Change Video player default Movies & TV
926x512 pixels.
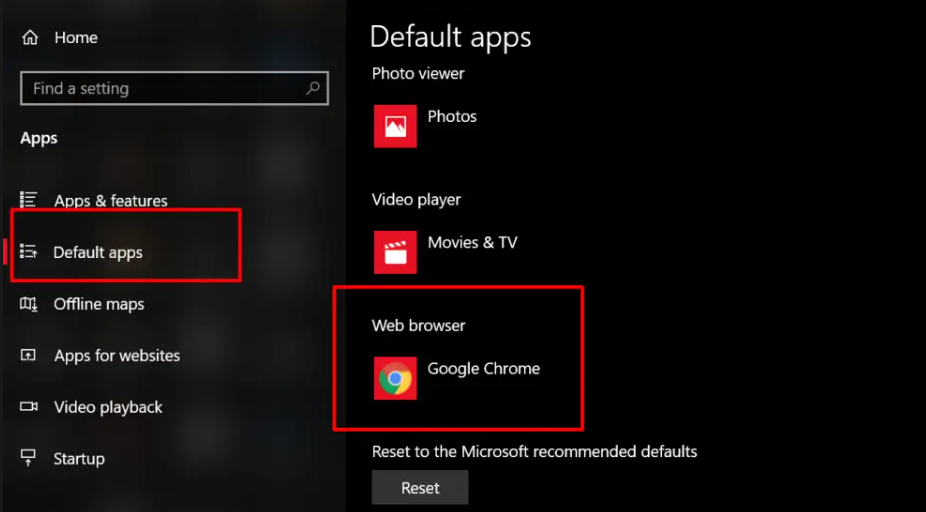pos(472,243)
